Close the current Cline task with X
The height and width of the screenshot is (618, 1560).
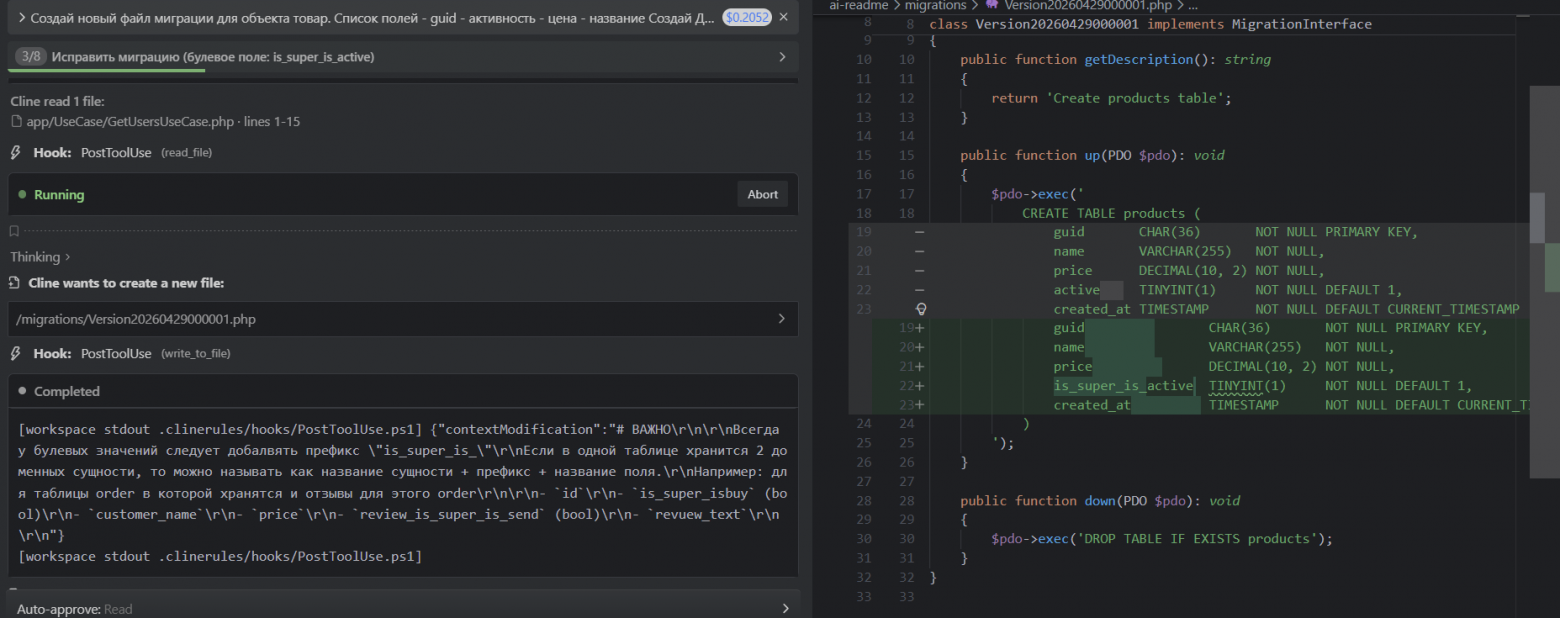(783, 18)
